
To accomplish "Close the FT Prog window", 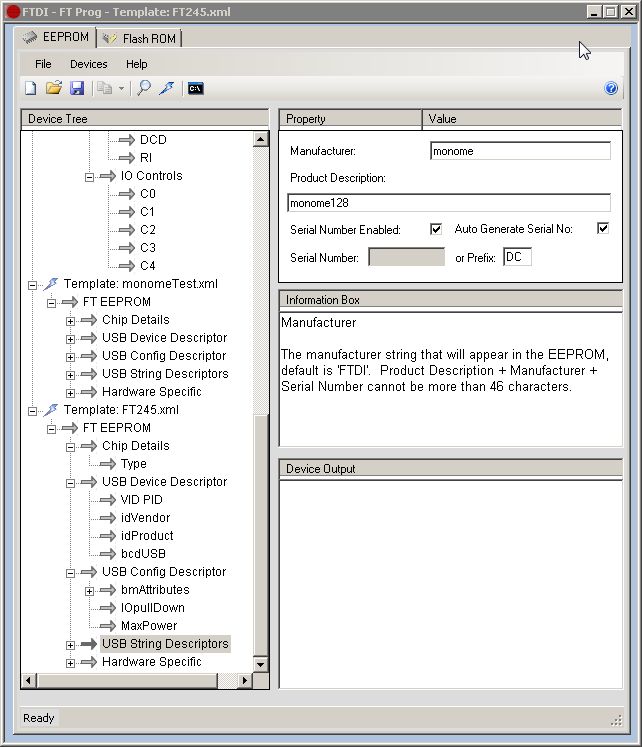I will point(629,11).
